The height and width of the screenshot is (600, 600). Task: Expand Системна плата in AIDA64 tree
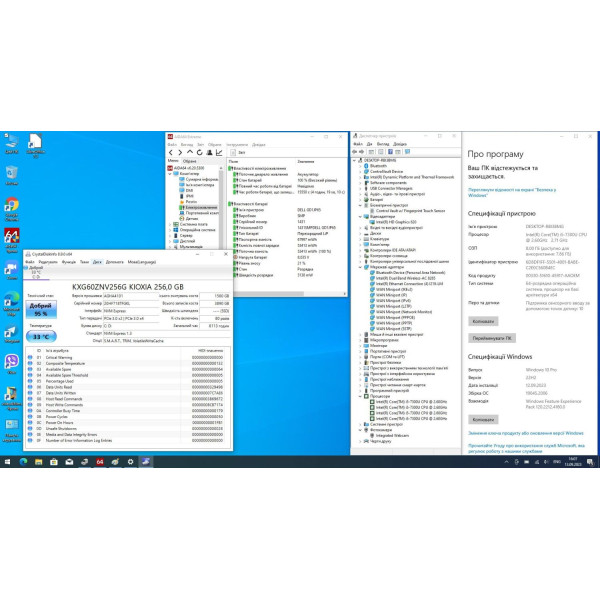point(170,224)
